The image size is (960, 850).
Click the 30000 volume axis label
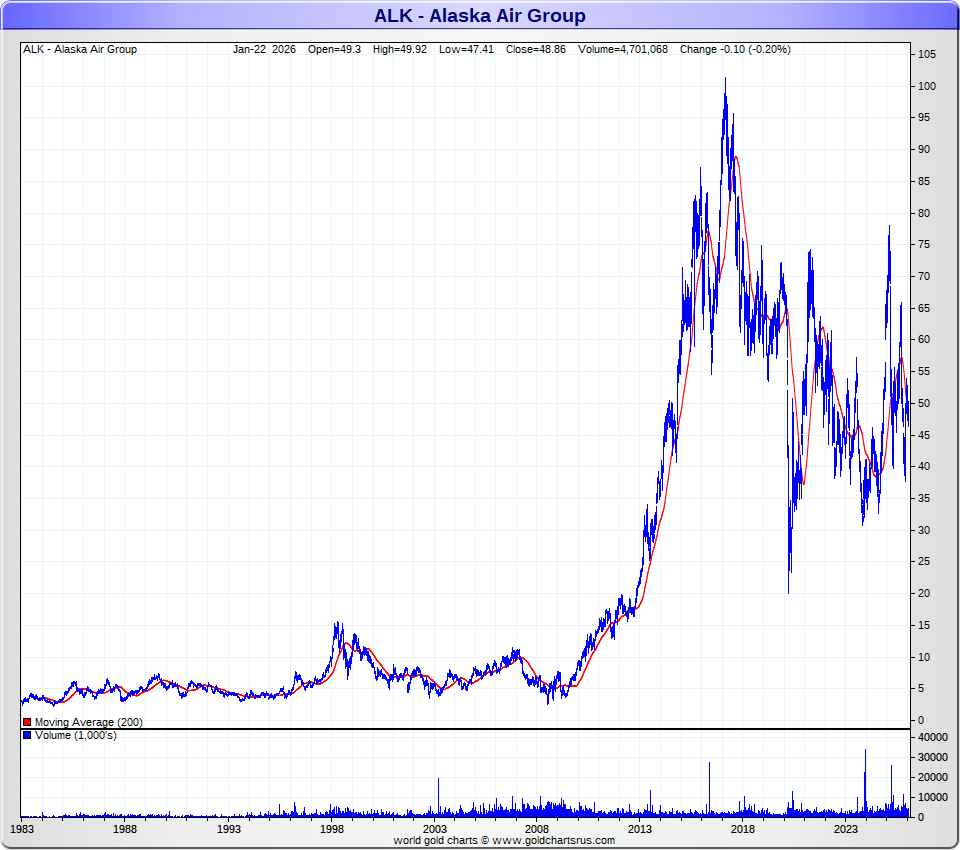[932, 758]
